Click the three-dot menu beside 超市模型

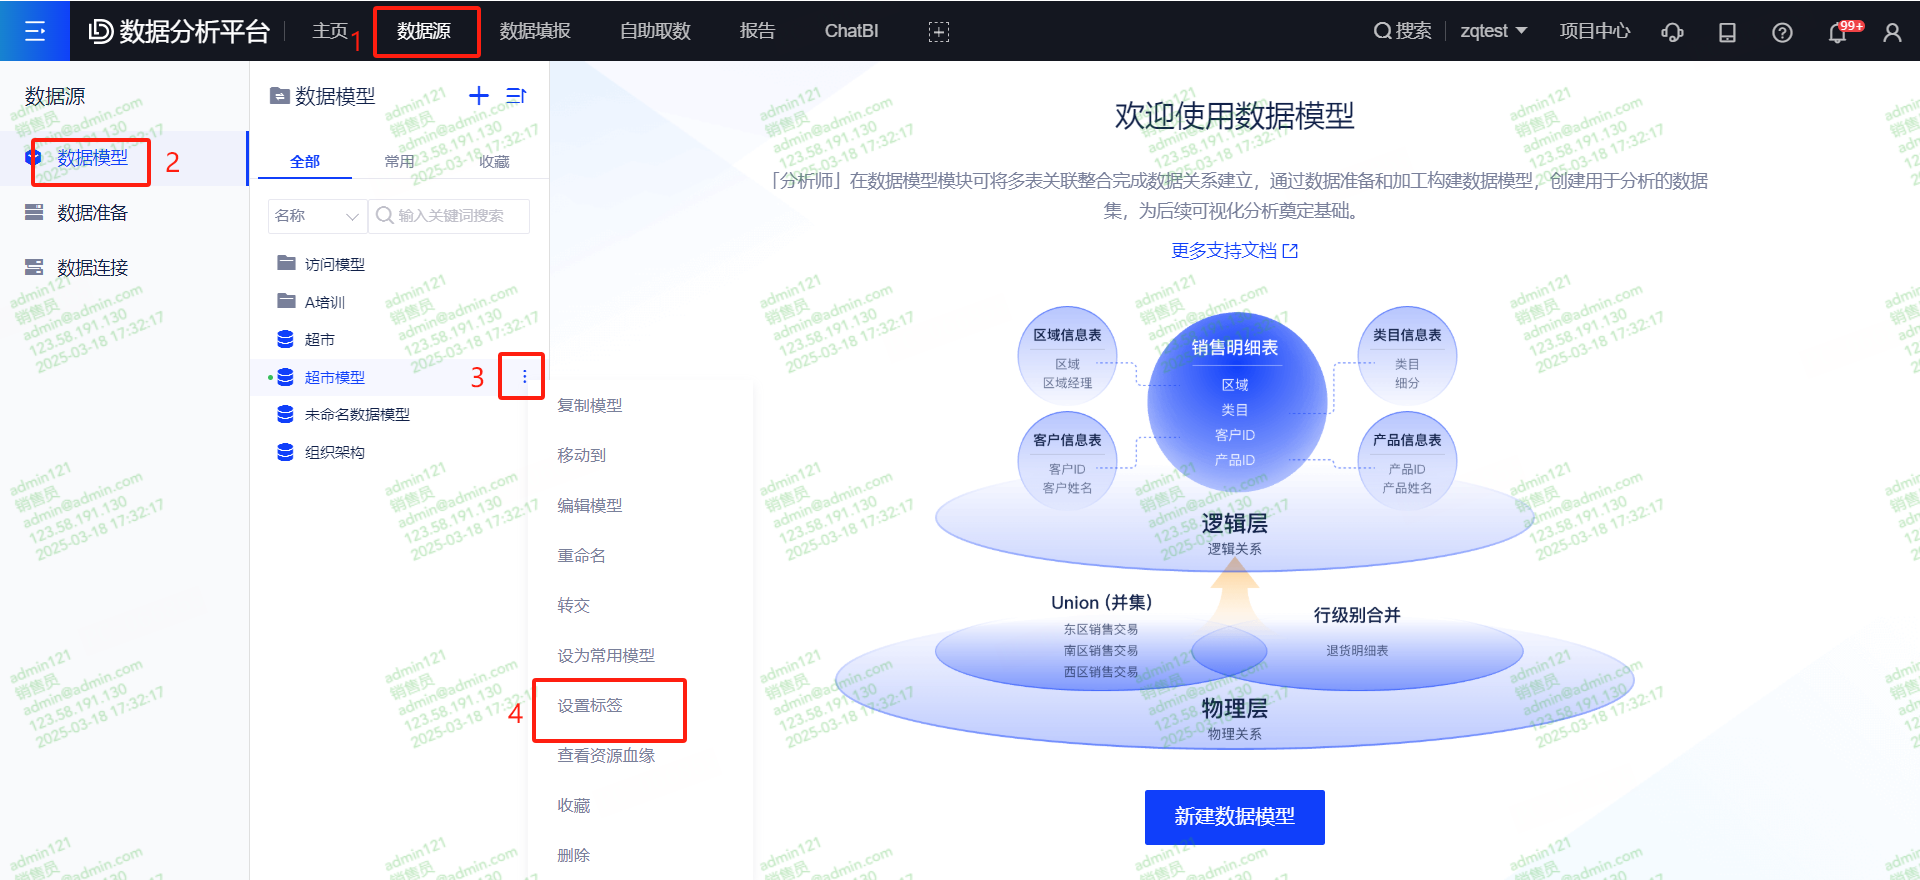coord(524,377)
